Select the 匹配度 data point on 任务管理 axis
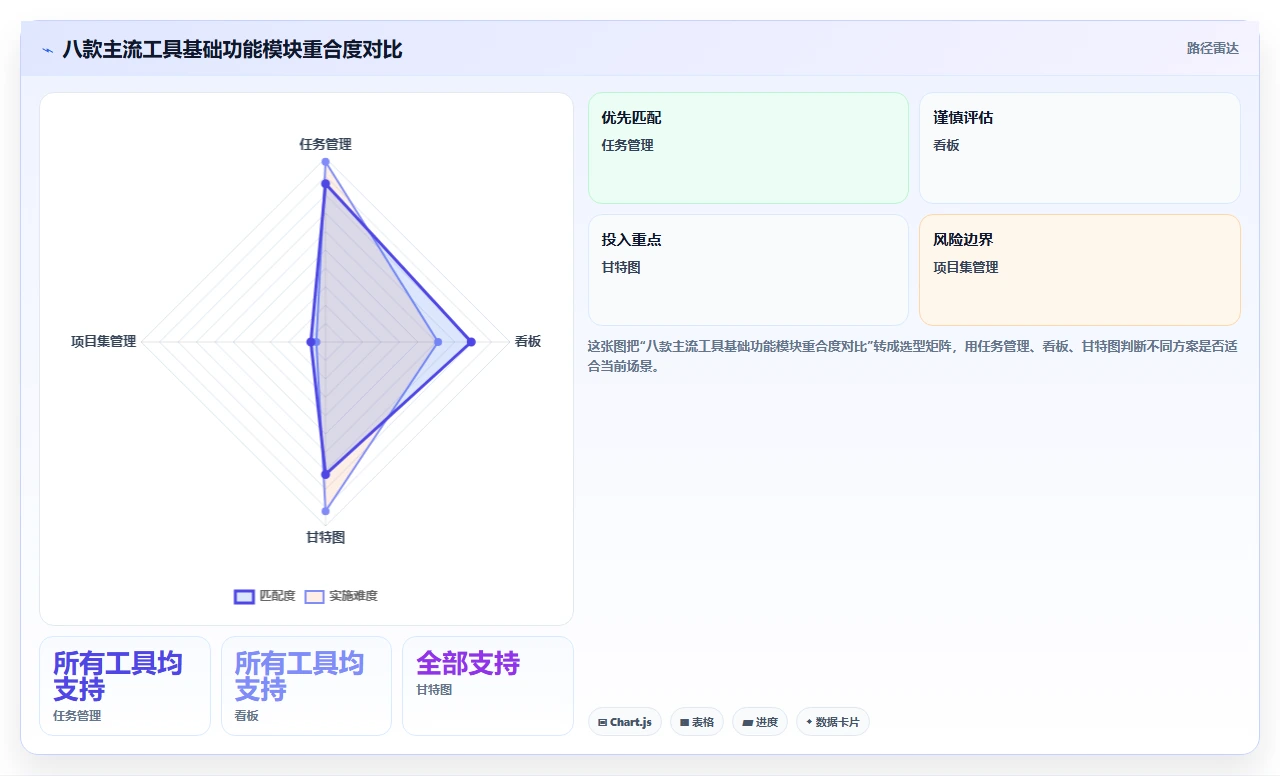The width and height of the screenshot is (1280, 776). coord(325,184)
